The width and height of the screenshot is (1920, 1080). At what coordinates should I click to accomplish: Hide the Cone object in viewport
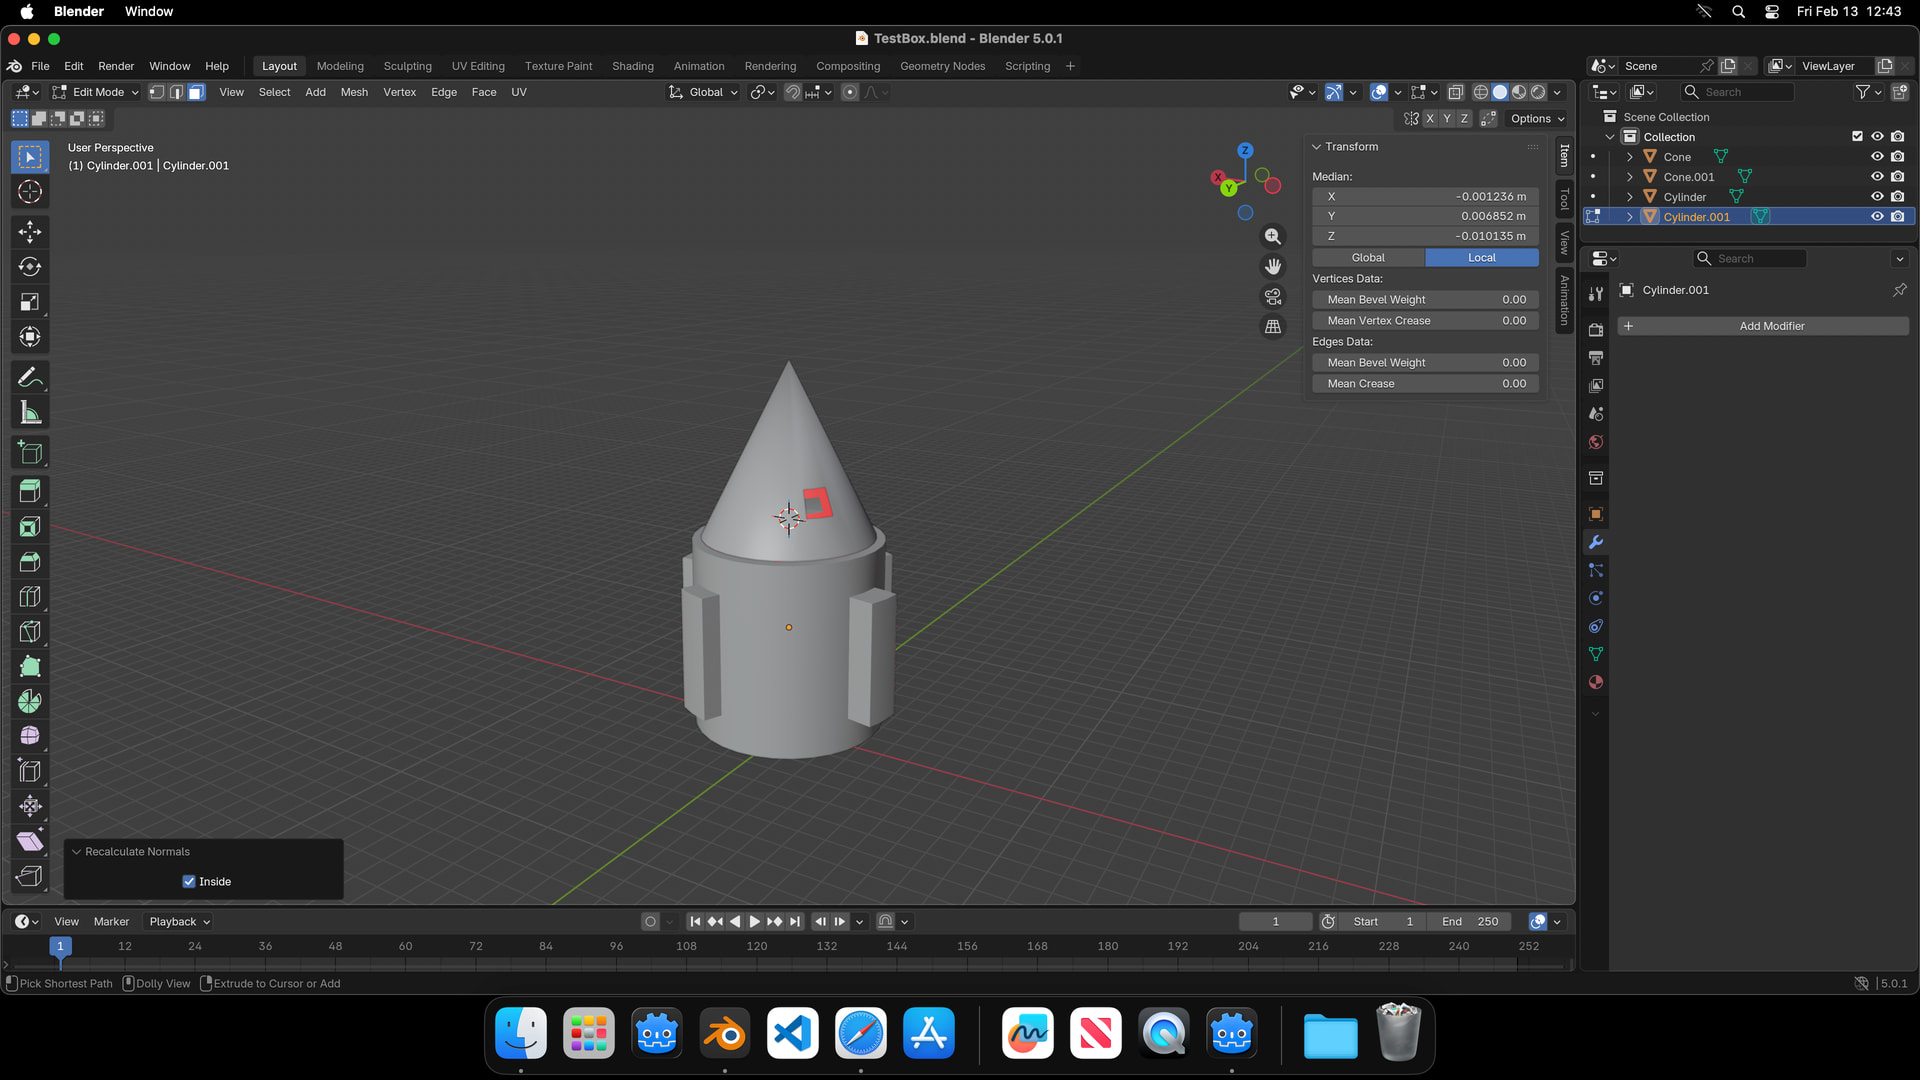(1877, 157)
